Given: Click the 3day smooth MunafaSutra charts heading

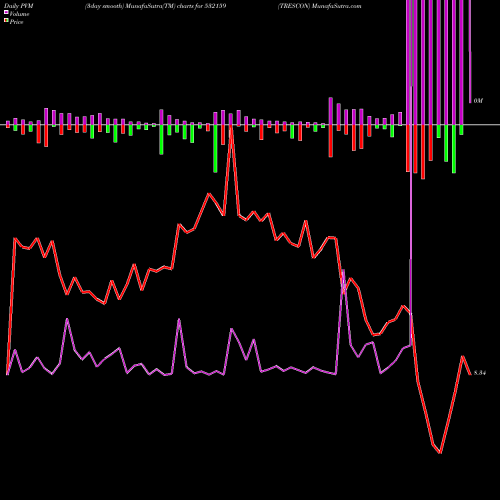Looking at the screenshot, I should (156, 6).
